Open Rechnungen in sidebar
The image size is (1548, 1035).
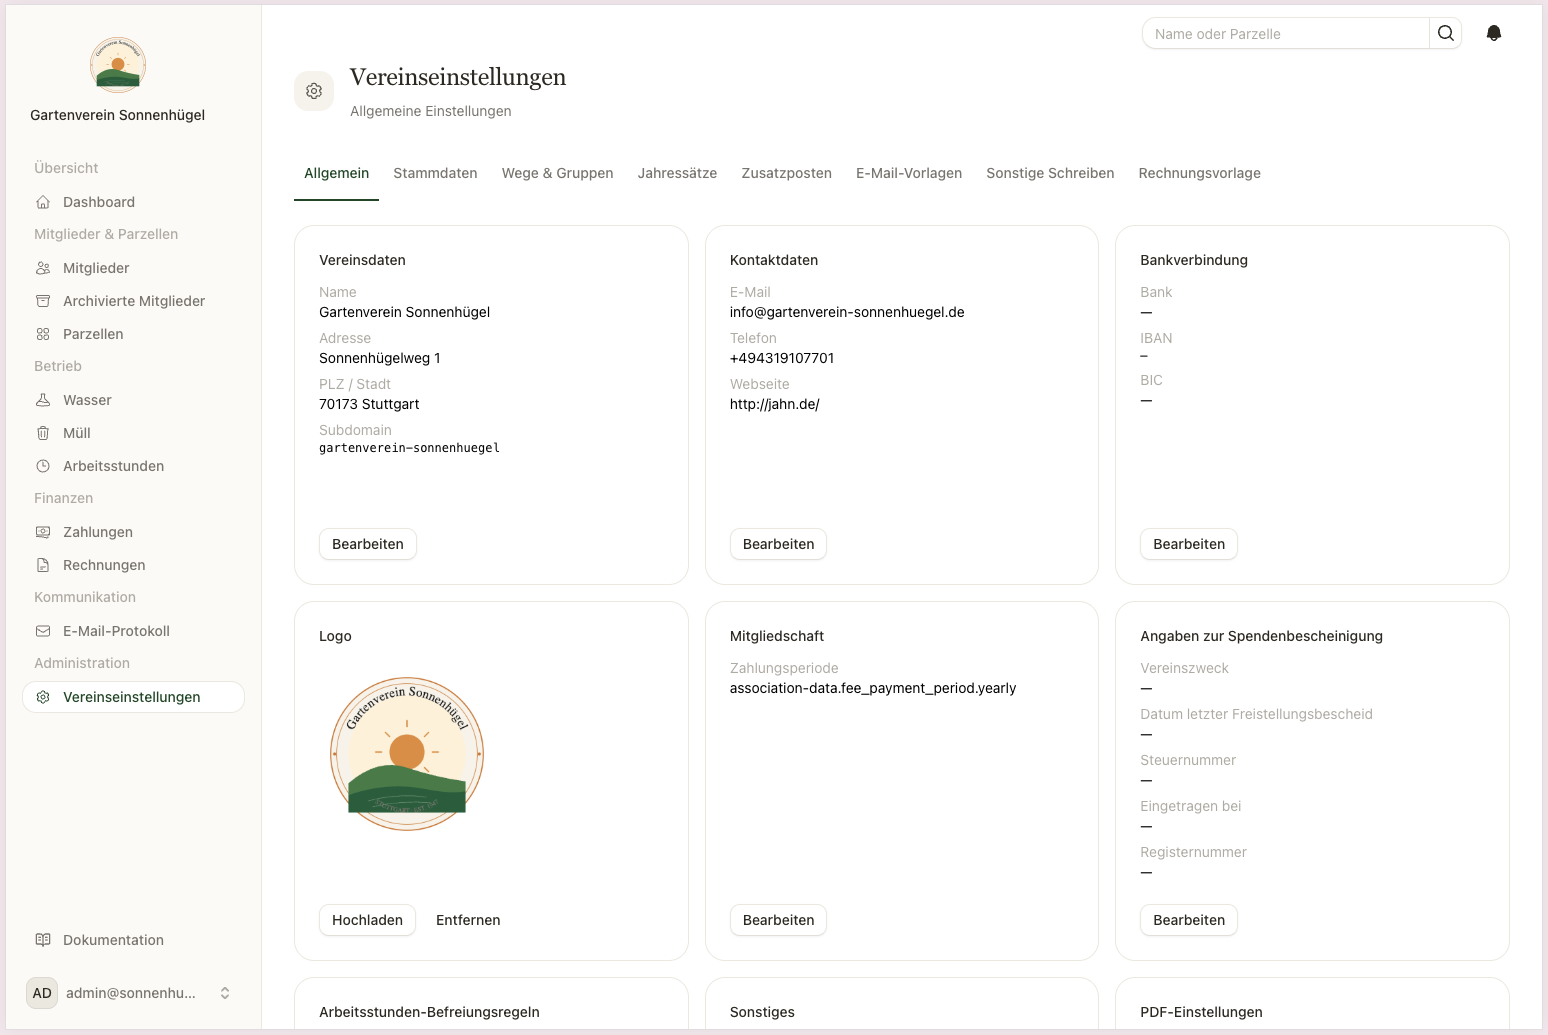tap(133, 565)
